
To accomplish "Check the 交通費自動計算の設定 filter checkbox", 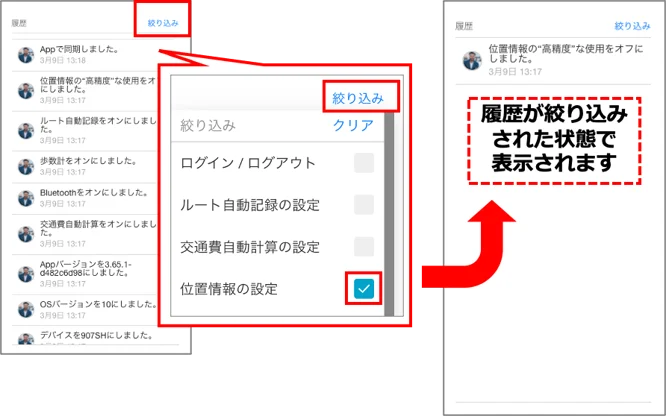I will coord(364,246).
